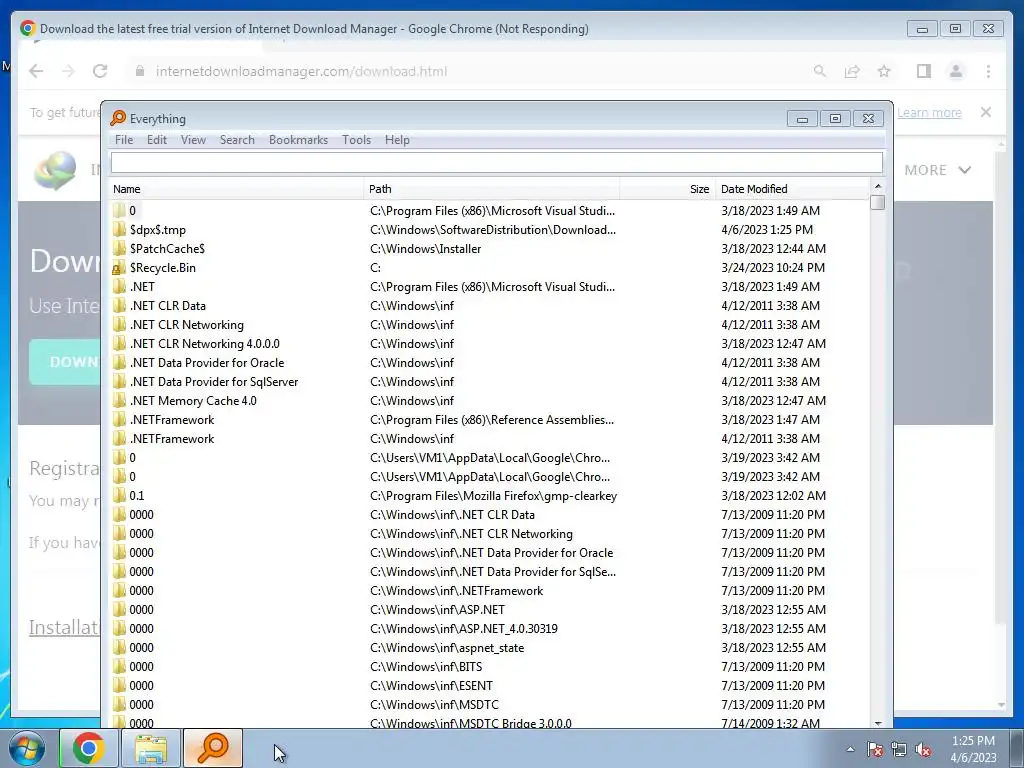Open the Windows Start button
The height and width of the screenshot is (768, 1024).
click(26, 748)
